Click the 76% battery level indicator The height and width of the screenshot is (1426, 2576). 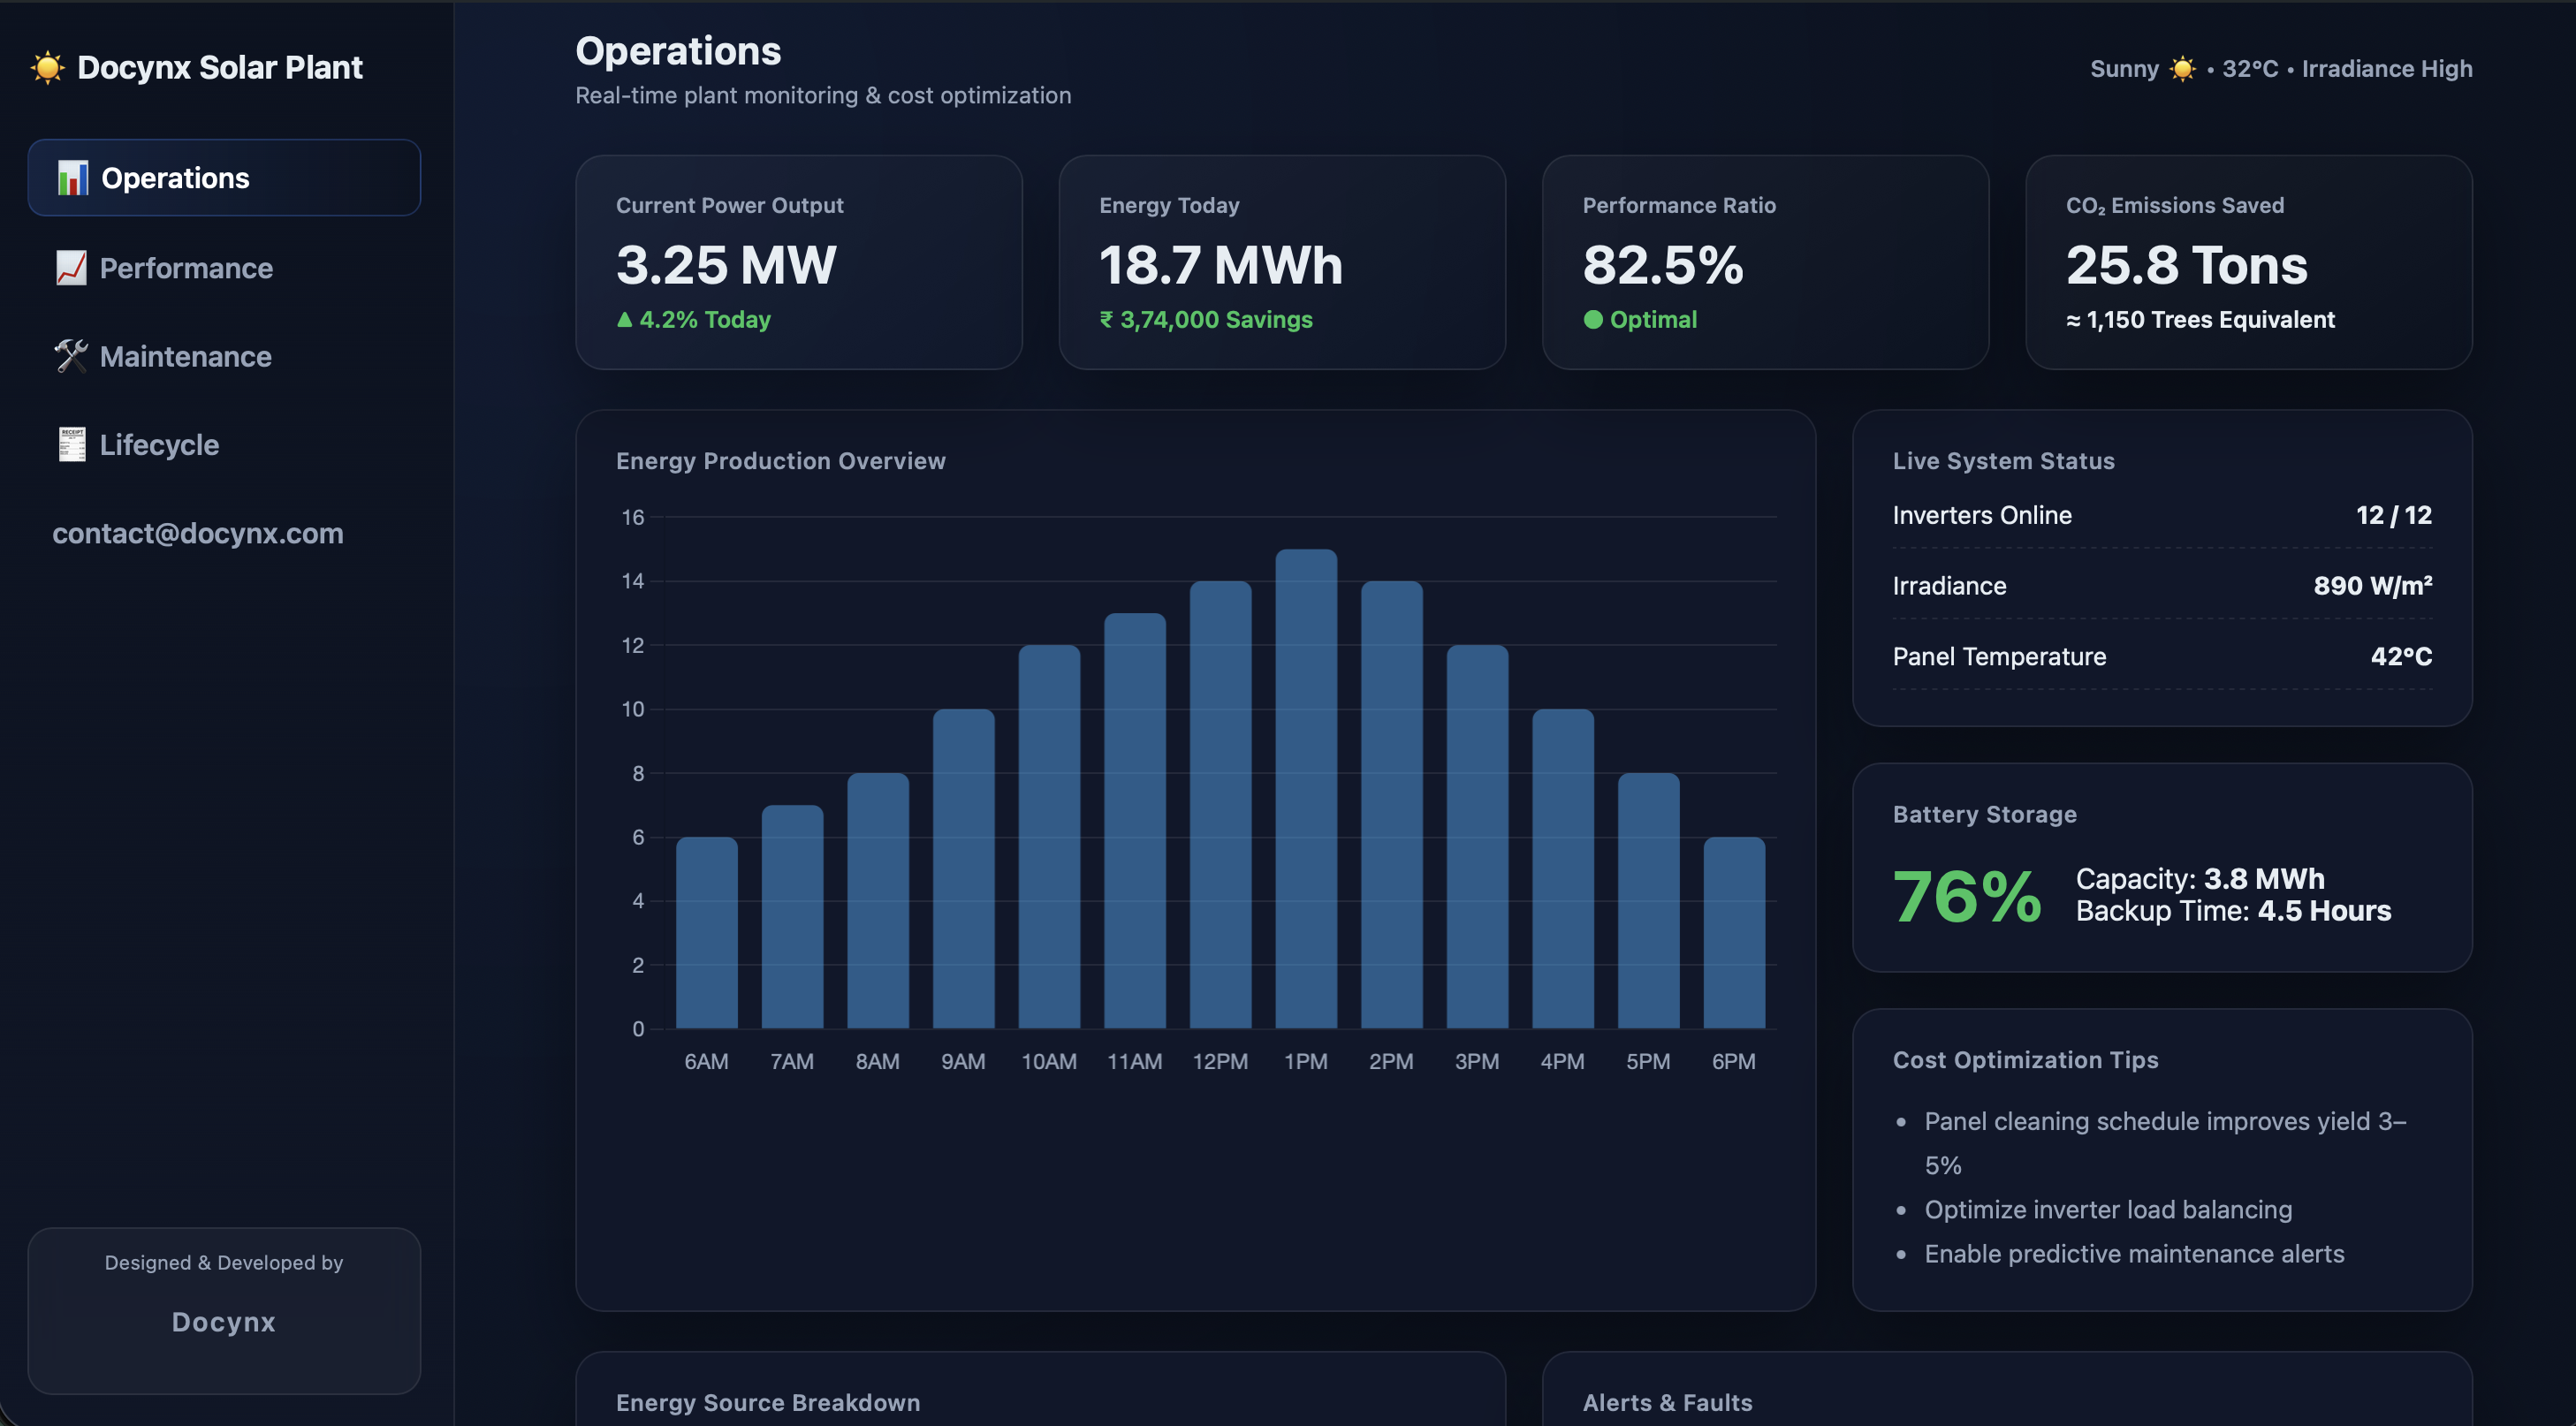pos(1966,896)
